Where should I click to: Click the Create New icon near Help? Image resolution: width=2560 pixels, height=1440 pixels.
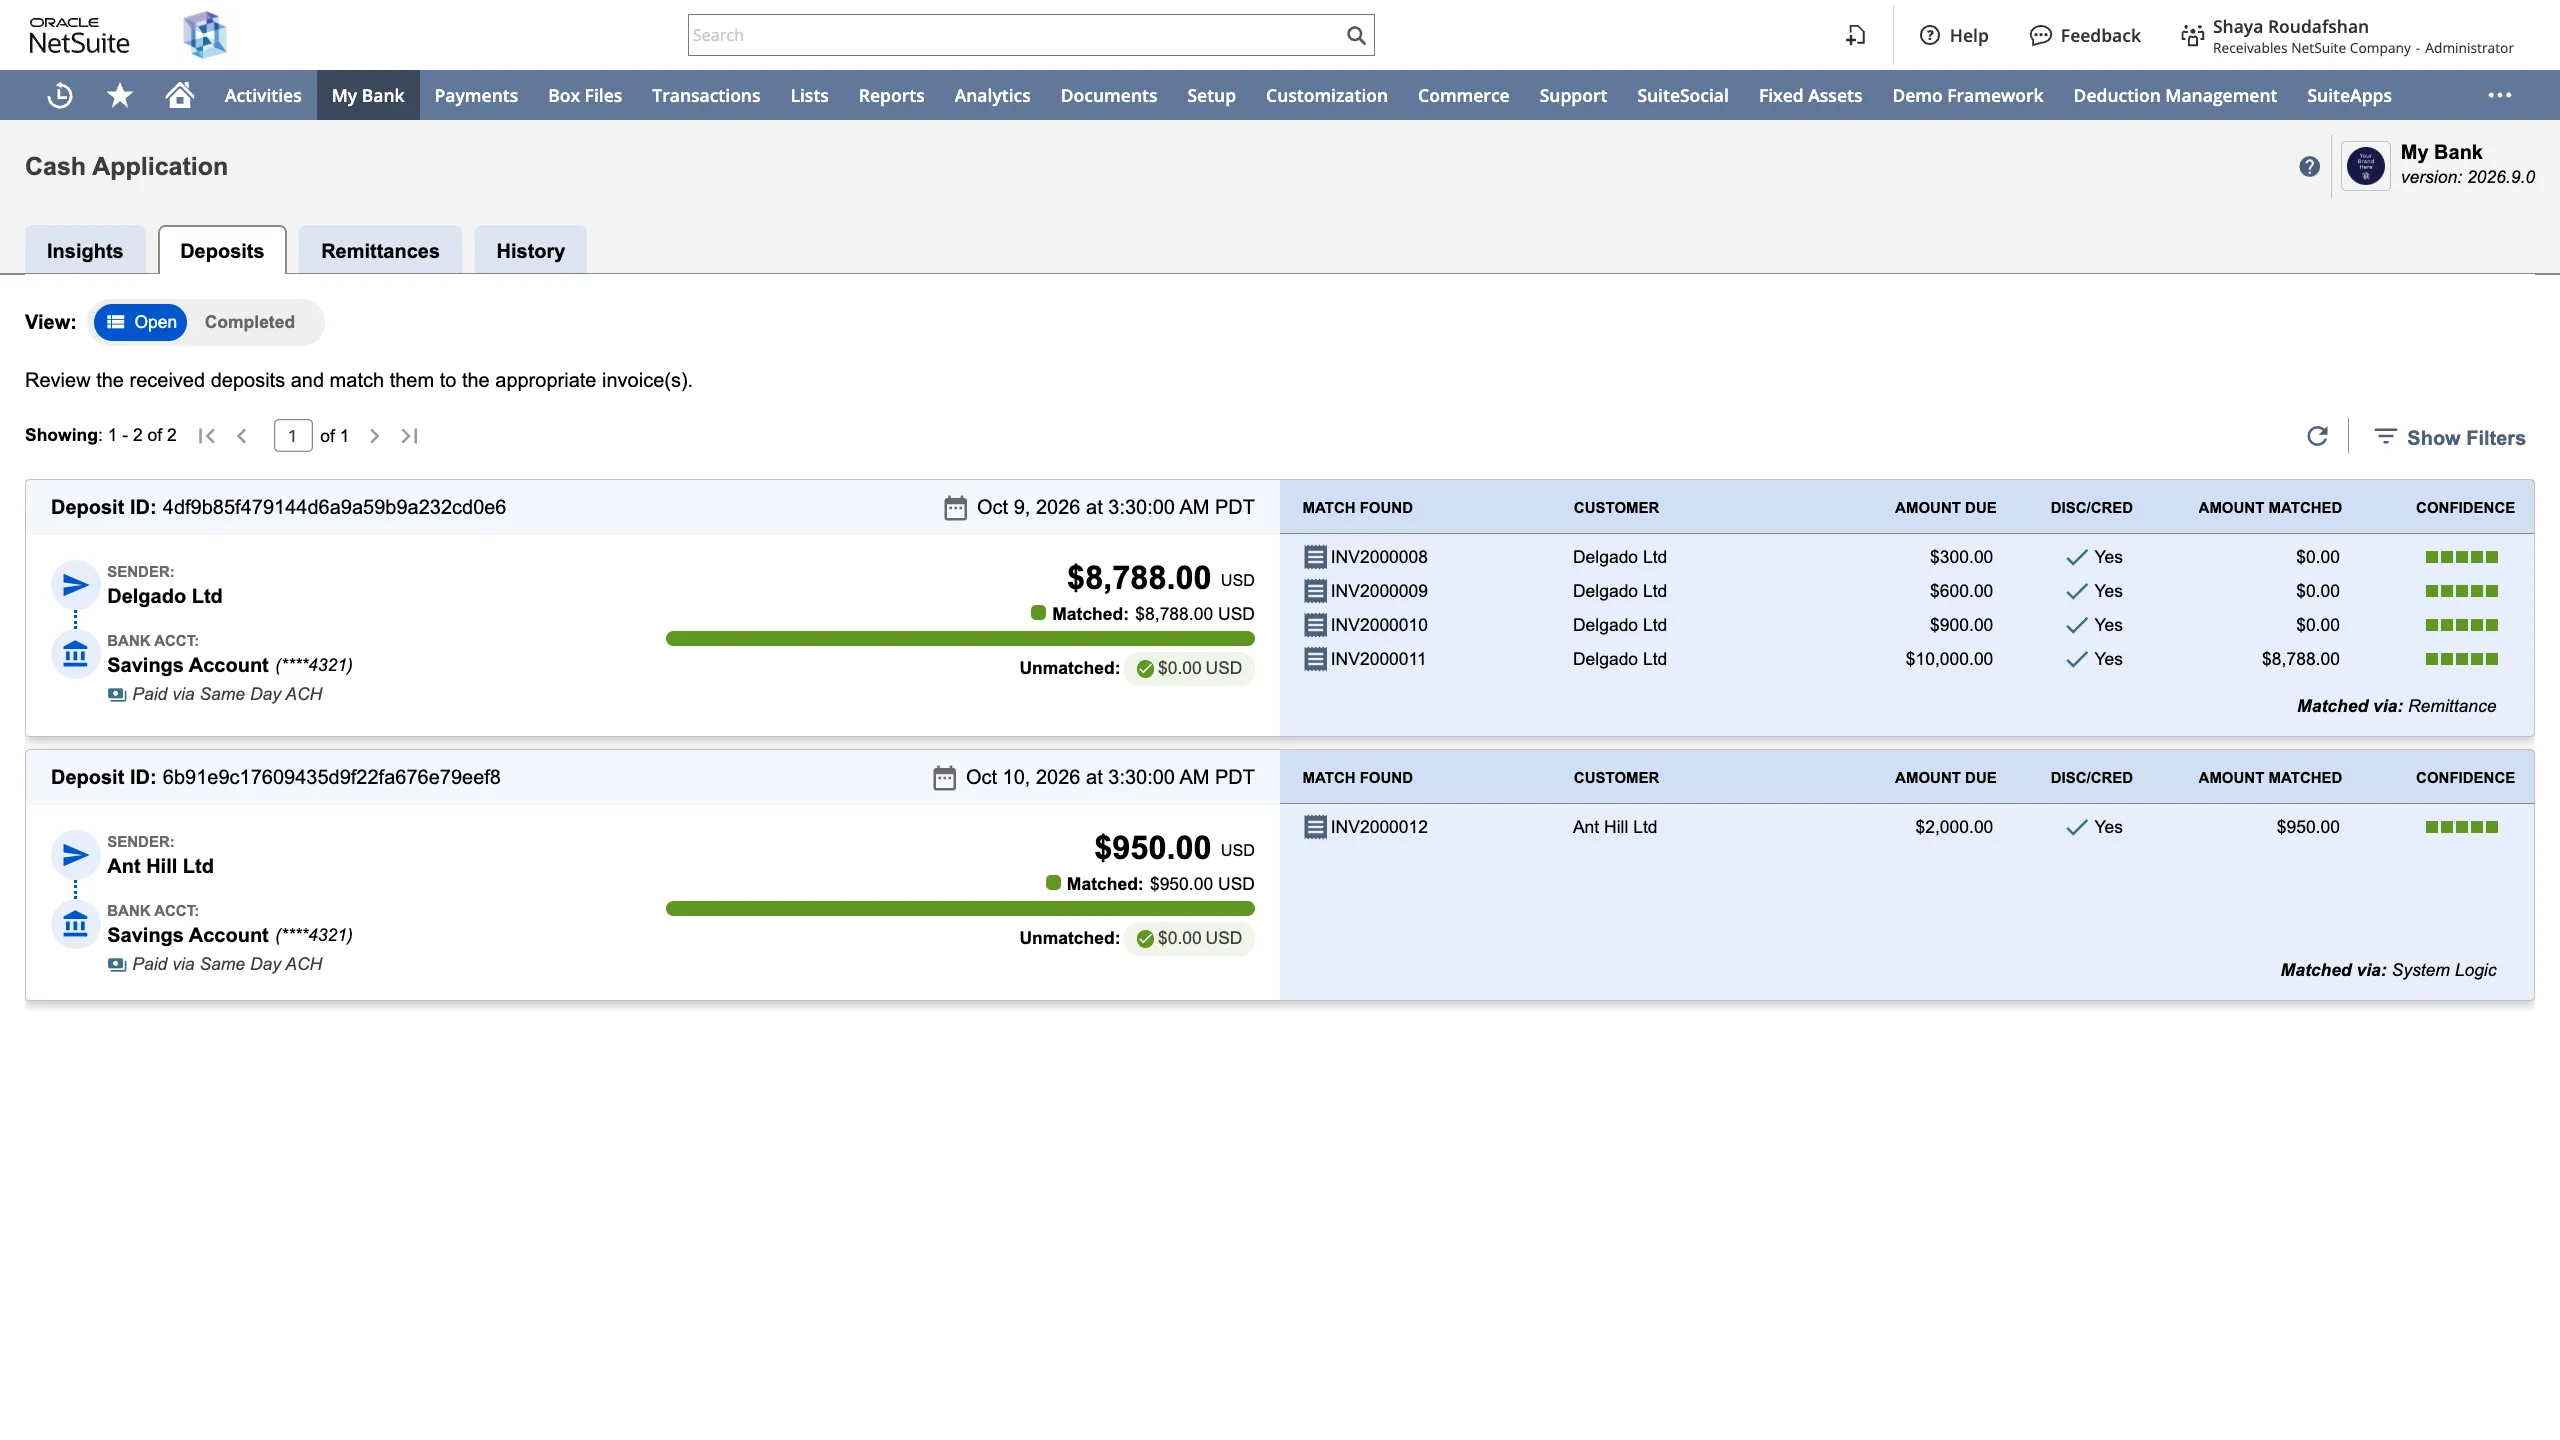pyautogui.click(x=1856, y=35)
